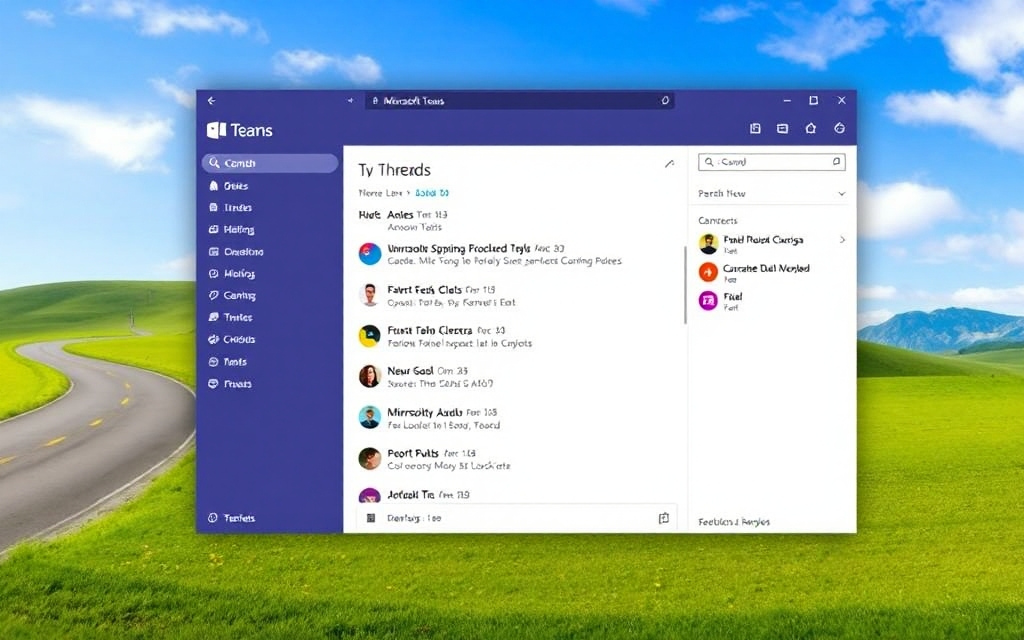
Task: Select contact 'Fand Roled Carriga'
Action: pyautogui.click(x=772, y=244)
